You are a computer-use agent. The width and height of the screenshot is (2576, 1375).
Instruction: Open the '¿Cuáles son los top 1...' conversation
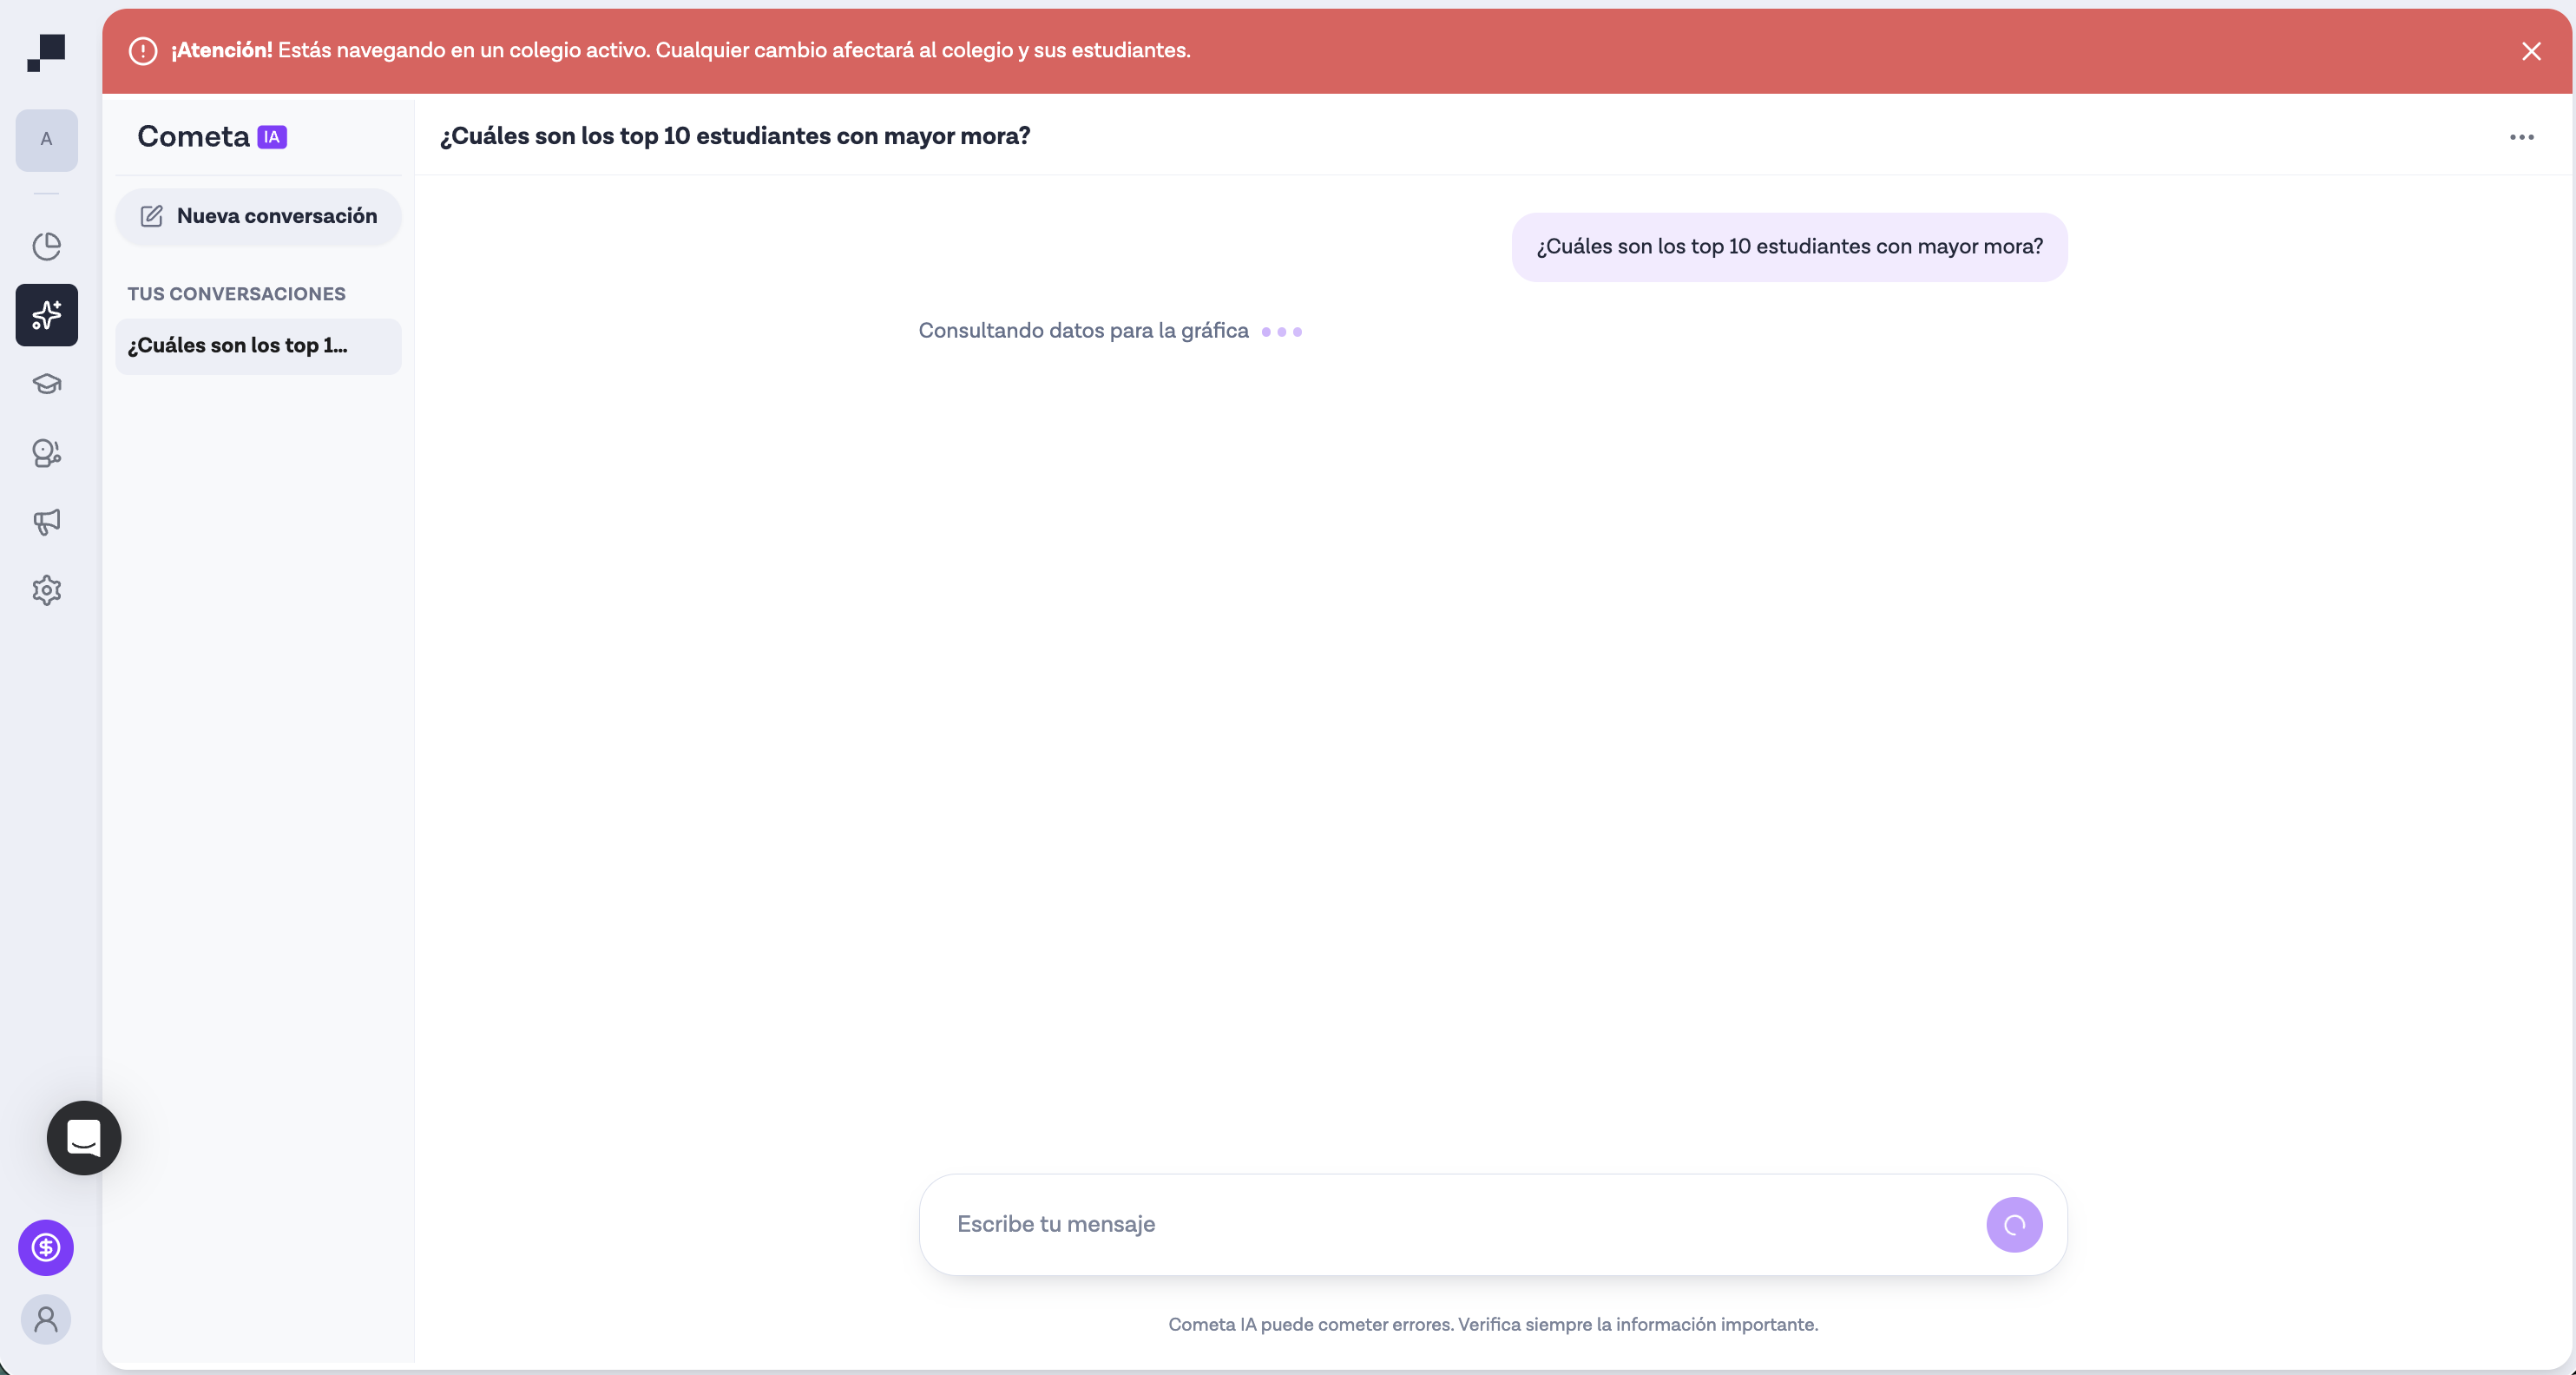click(x=258, y=345)
